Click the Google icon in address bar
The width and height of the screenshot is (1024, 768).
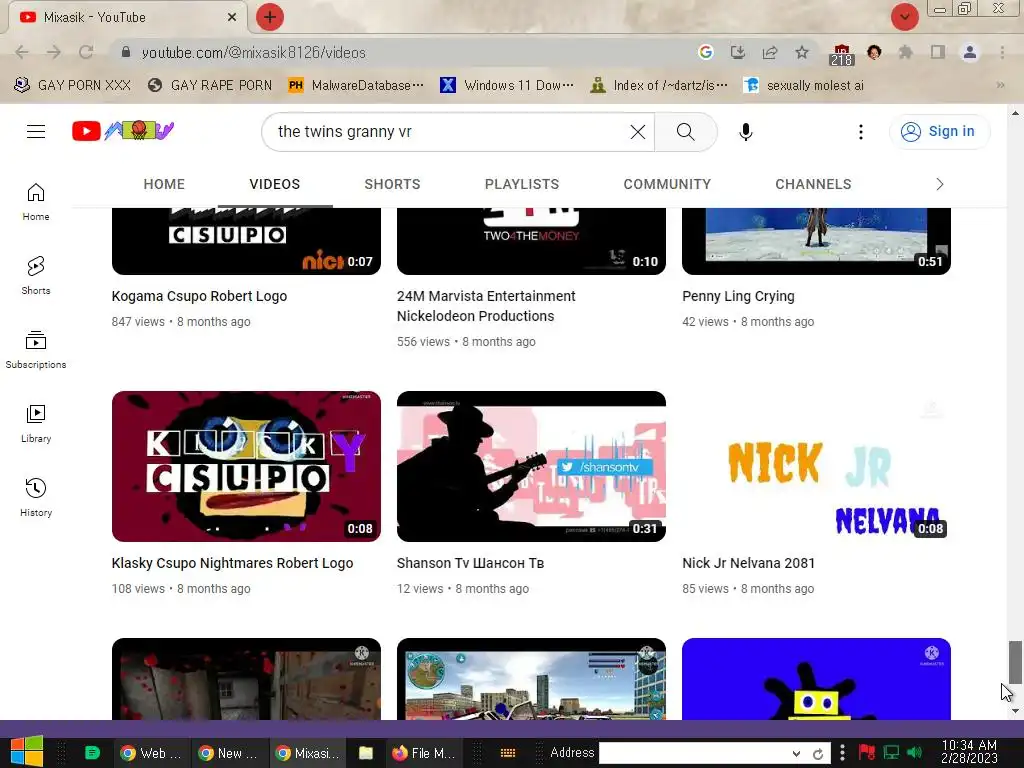pos(705,52)
